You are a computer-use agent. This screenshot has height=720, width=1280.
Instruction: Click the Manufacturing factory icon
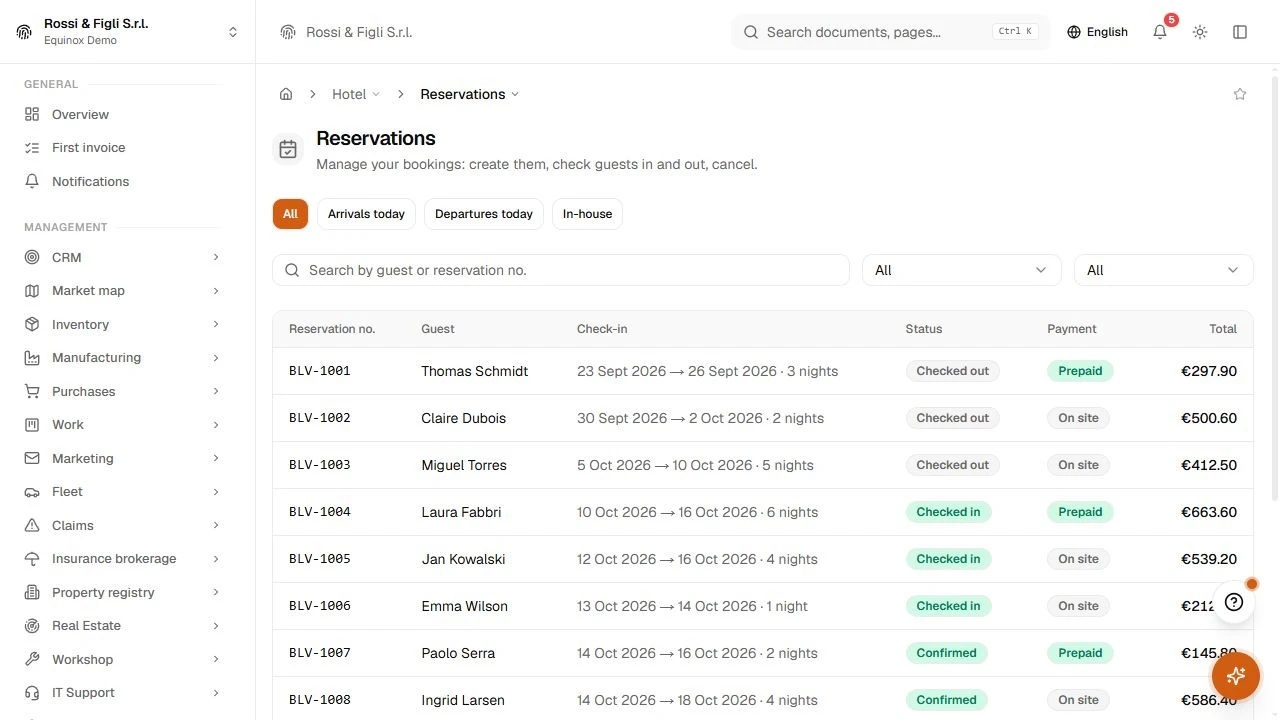[32, 358]
